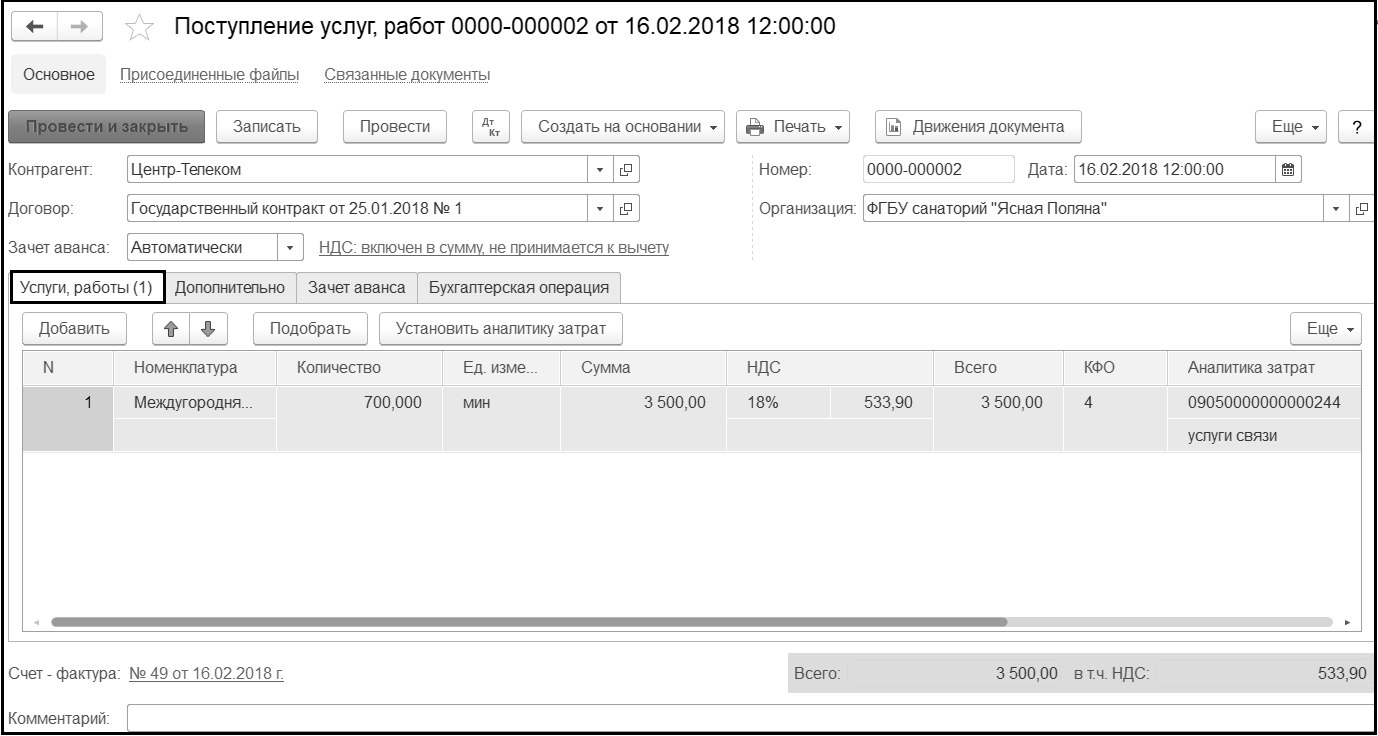
Task: Click Записать button
Action: click(x=267, y=127)
